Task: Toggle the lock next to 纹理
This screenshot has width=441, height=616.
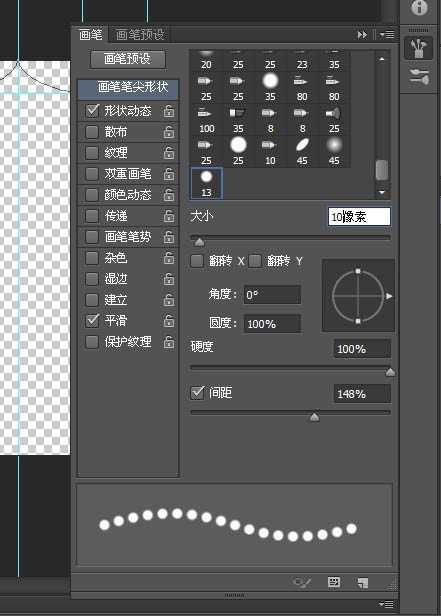Action: point(169,153)
